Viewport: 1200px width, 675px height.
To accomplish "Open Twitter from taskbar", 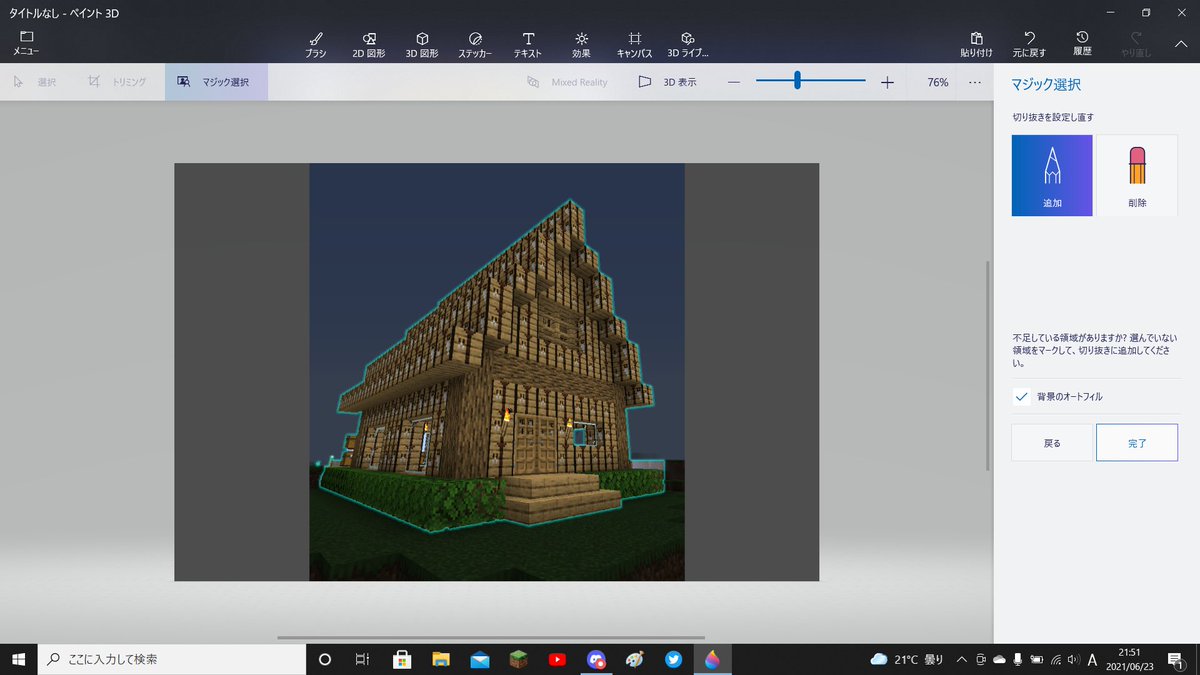I will (x=673, y=659).
